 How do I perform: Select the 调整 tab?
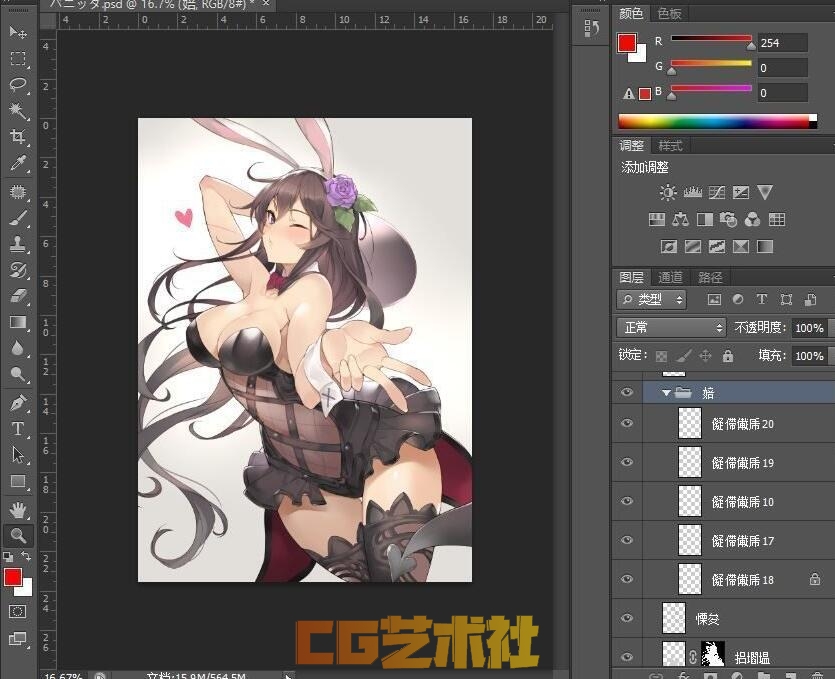632,145
